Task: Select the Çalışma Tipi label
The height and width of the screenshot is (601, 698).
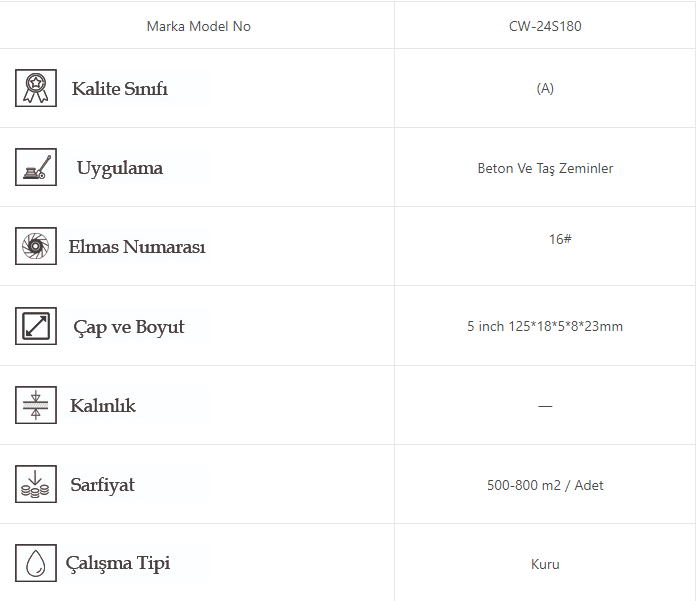Action: pyautogui.click(x=118, y=563)
